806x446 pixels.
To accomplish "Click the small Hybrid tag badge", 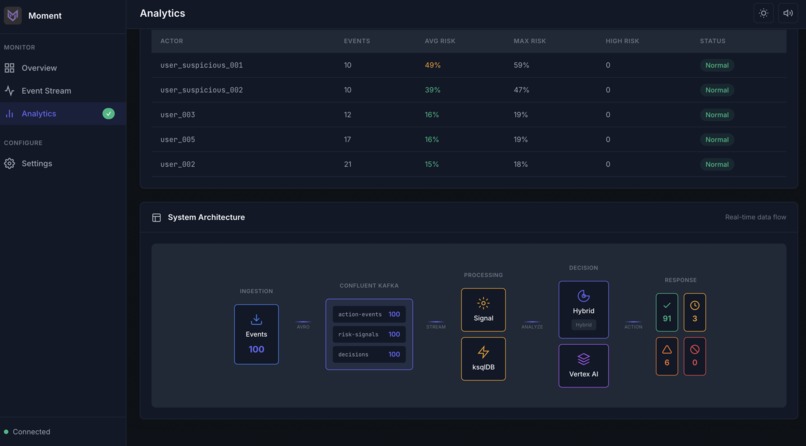I will tap(583, 325).
